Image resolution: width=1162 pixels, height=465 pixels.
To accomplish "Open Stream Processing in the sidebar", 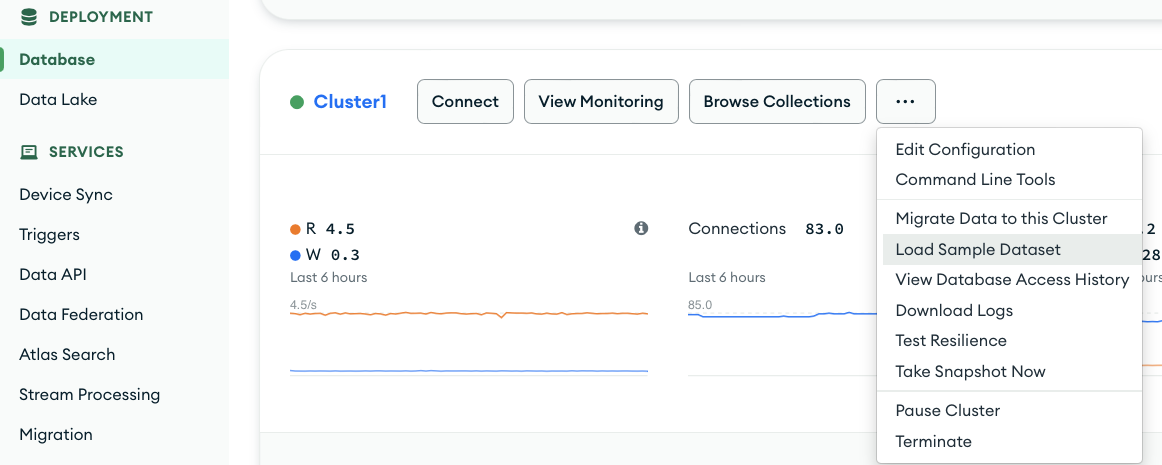I will pyautogui.click(x=90, y=395).
